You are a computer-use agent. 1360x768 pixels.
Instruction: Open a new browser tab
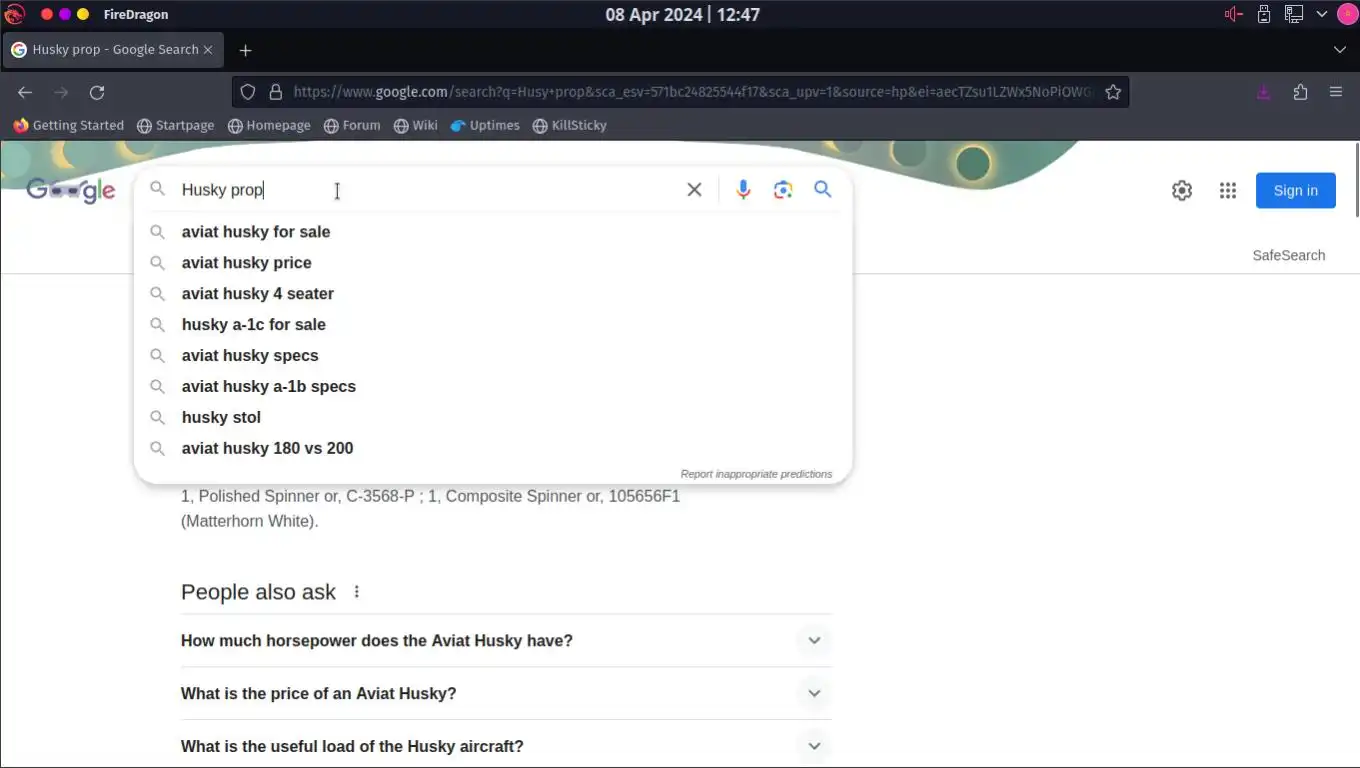245,50
